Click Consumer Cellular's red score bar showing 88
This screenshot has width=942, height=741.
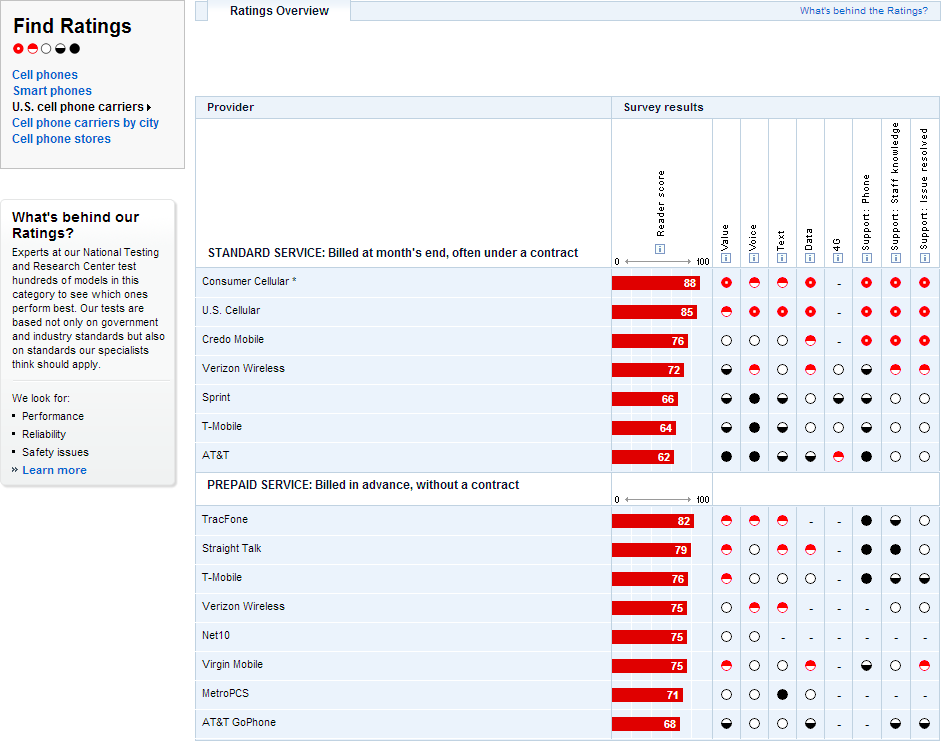click(656, 283)
